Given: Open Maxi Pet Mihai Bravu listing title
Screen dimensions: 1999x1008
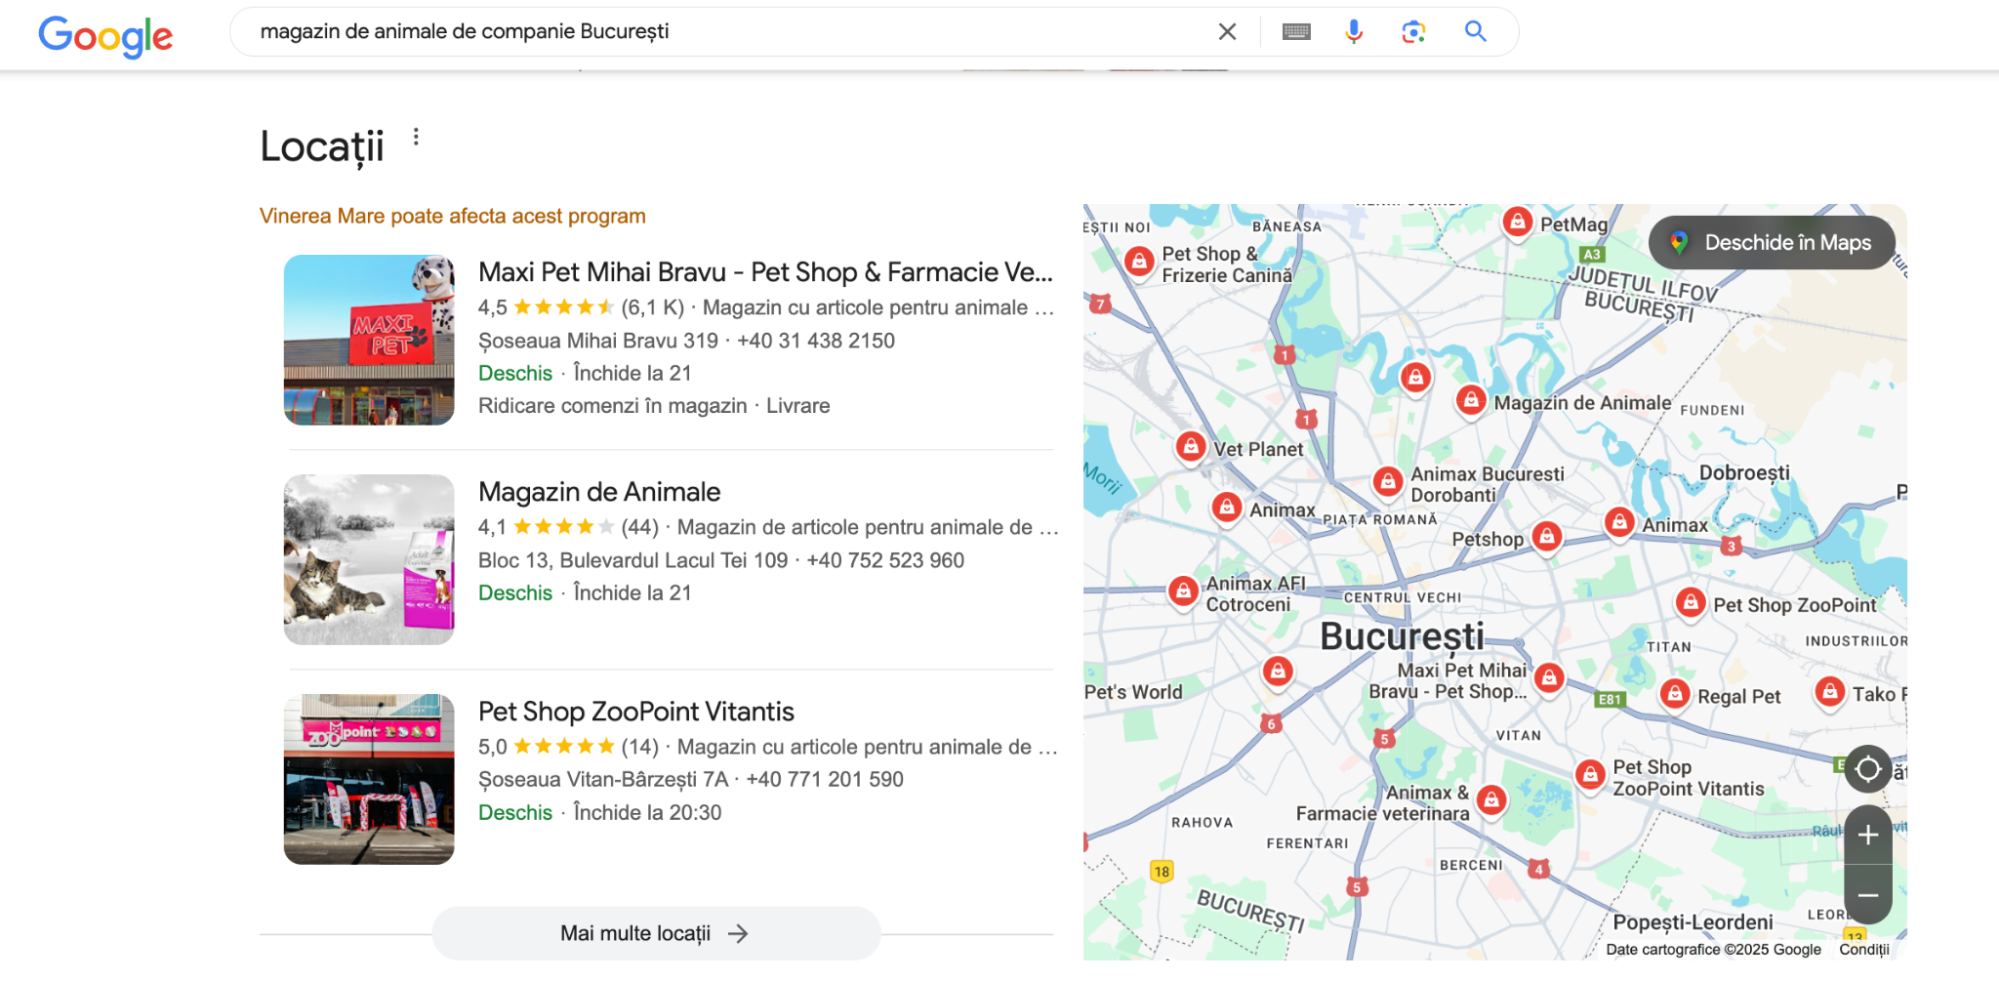Looking at the screenshot, I should coord(765,272).
